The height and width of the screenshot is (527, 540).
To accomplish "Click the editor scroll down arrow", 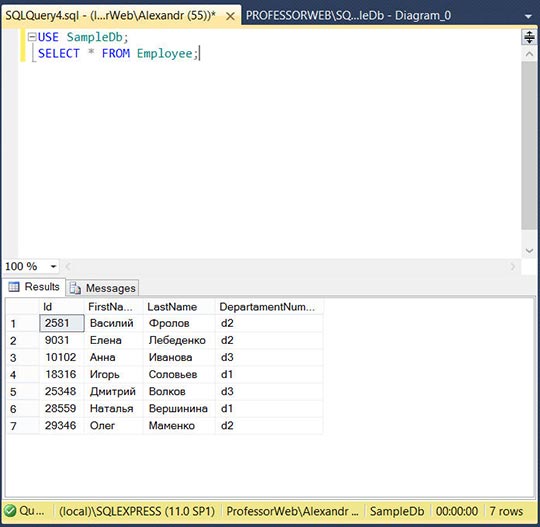I will pos(529,250).
